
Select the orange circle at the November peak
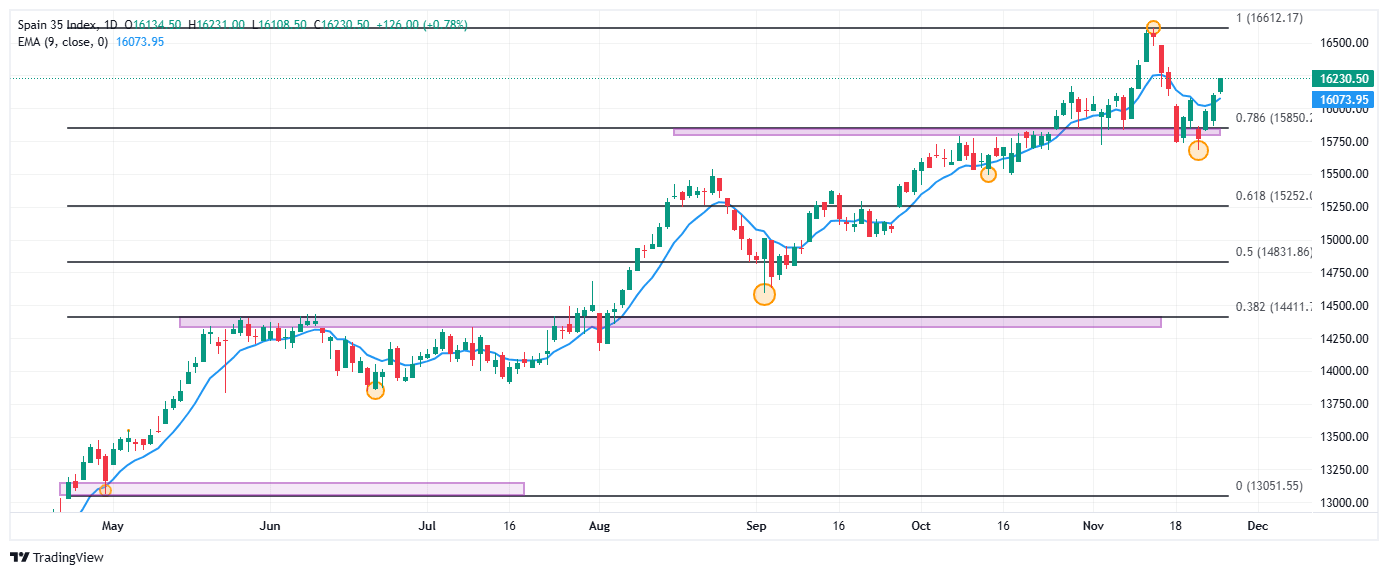coord(1153,28)
